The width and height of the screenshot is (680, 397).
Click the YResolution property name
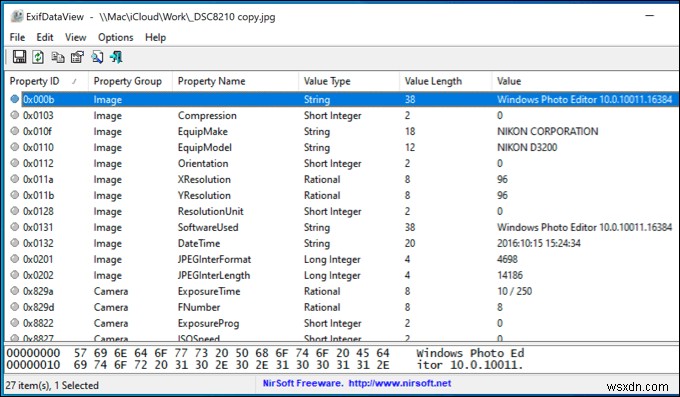point(204,196)
